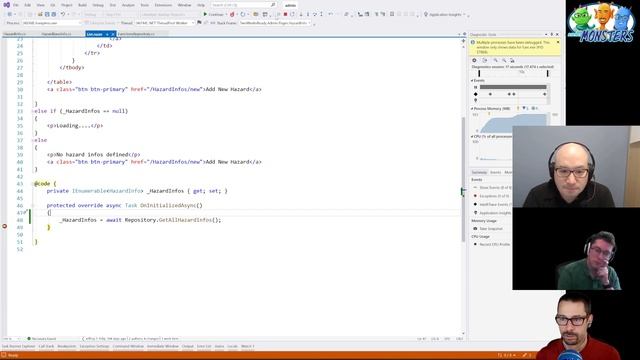Viewport: 640px width, 360px height.
Task: Click the No issues found status indicator
Action: [42, 339]
